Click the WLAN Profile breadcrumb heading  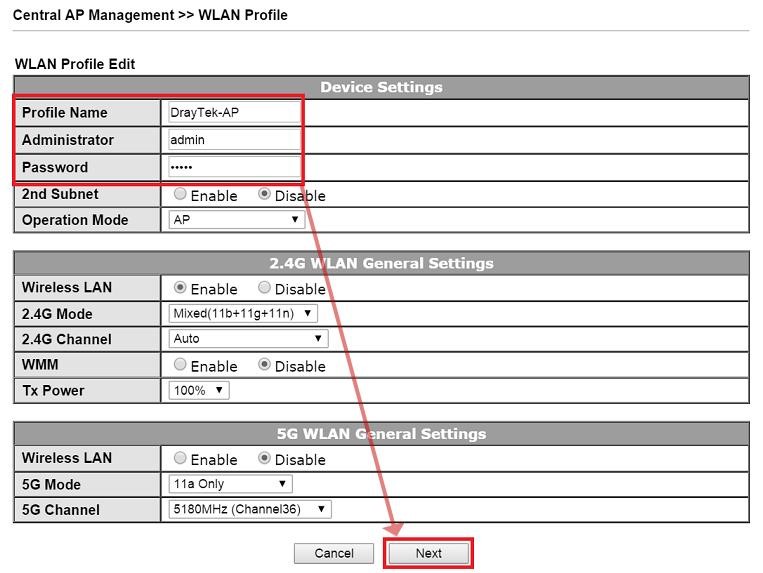[245, 15]
